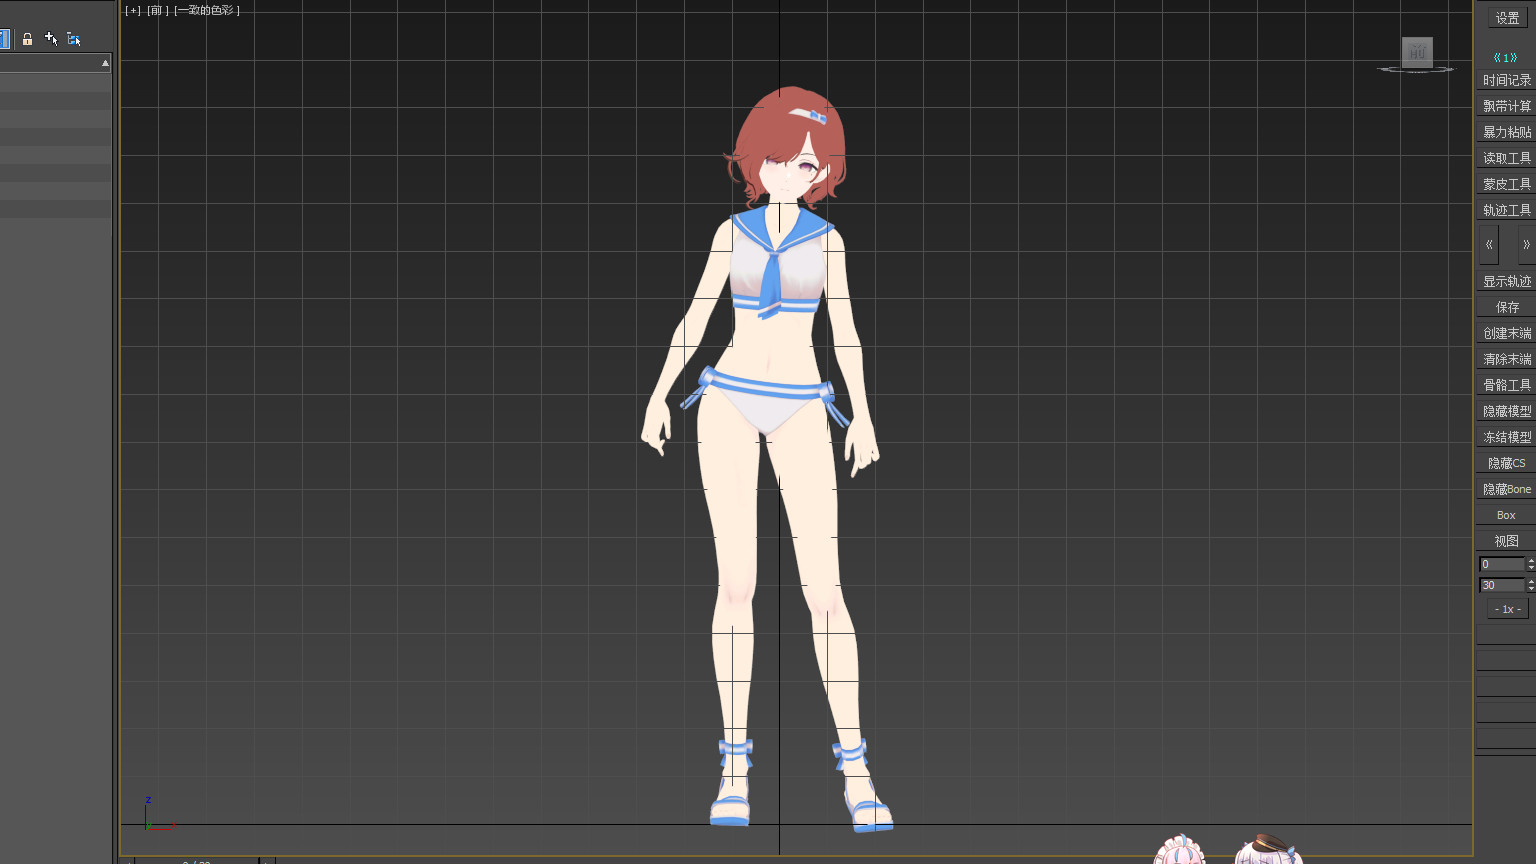
Task: Toggle 隐藏模型 to hide the model
Action: [1506, 411]
